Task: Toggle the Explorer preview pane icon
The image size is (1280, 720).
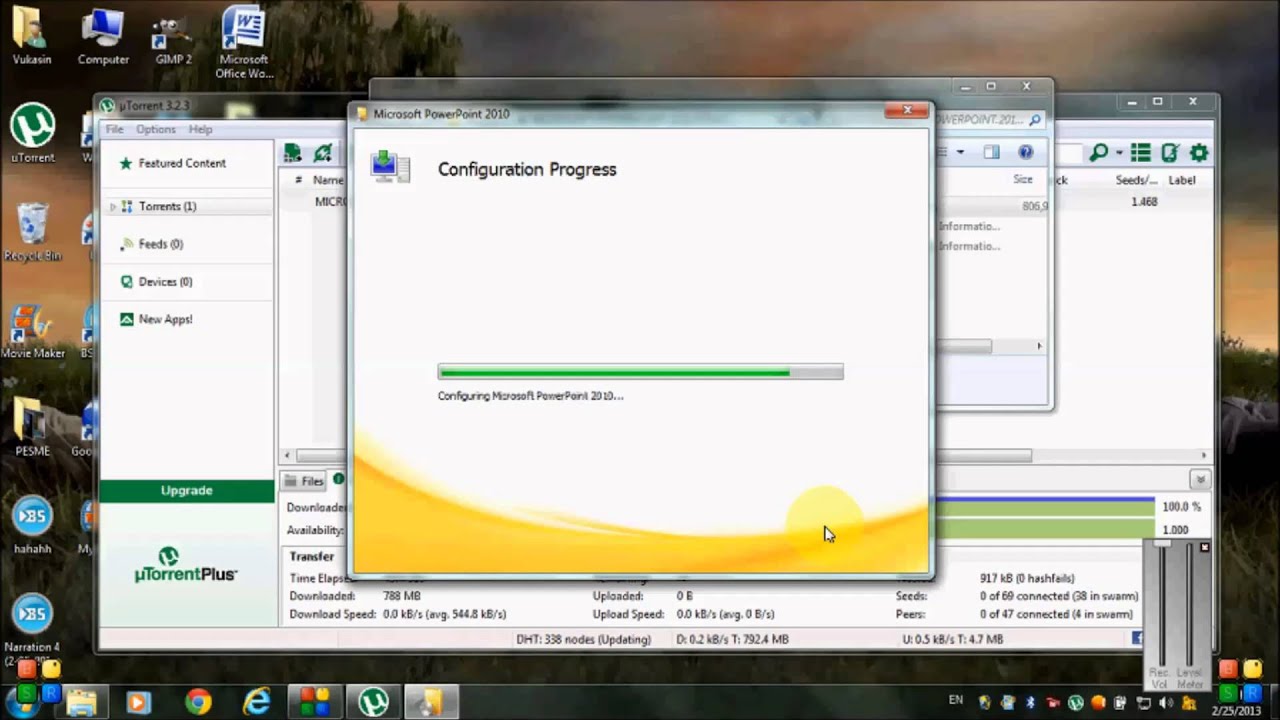Action: [x=991, y=152]
